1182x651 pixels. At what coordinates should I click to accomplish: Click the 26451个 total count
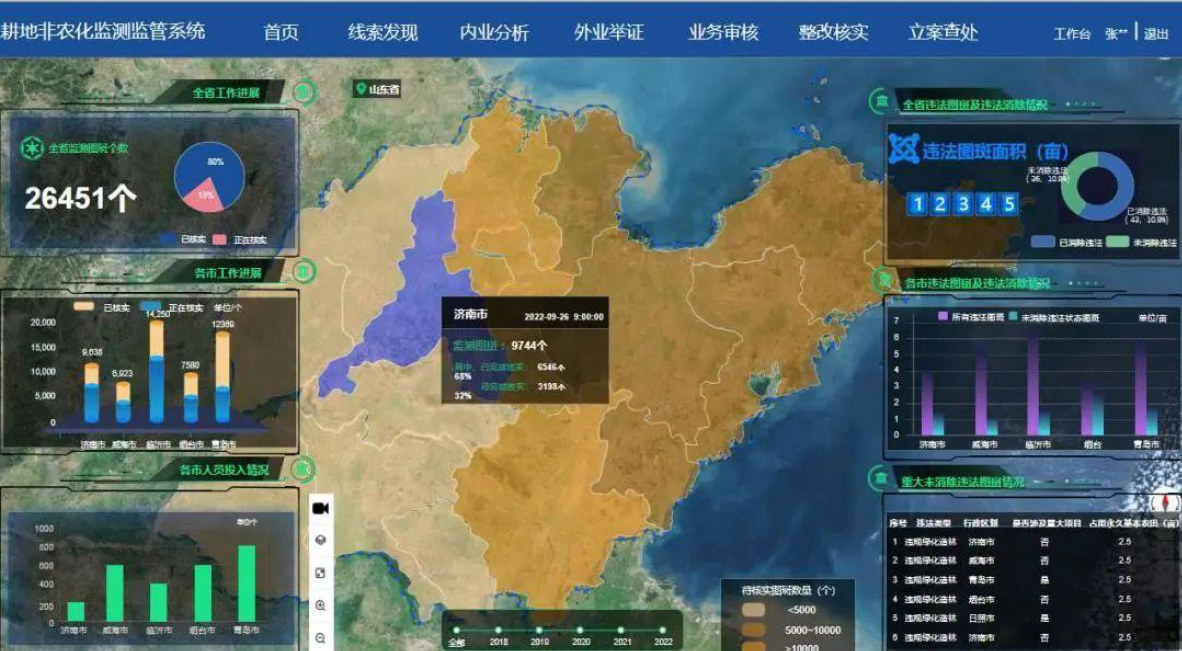81,199
